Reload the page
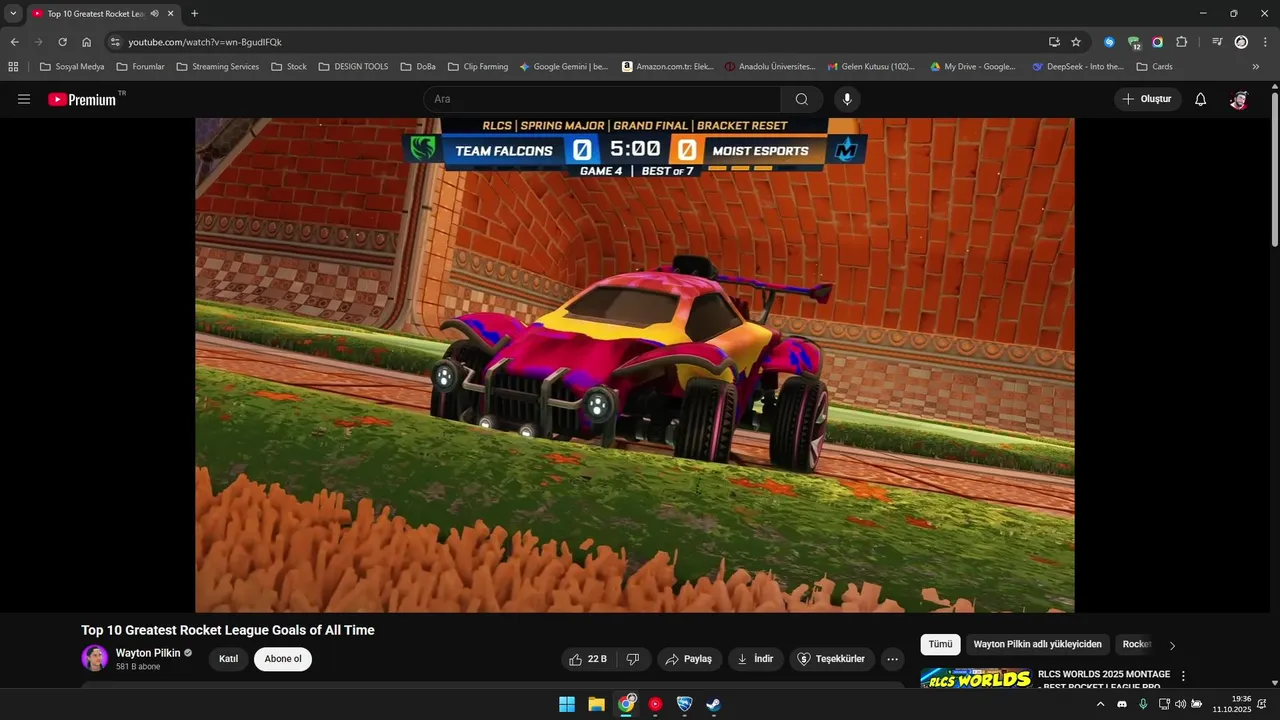 tap(62, 42)
